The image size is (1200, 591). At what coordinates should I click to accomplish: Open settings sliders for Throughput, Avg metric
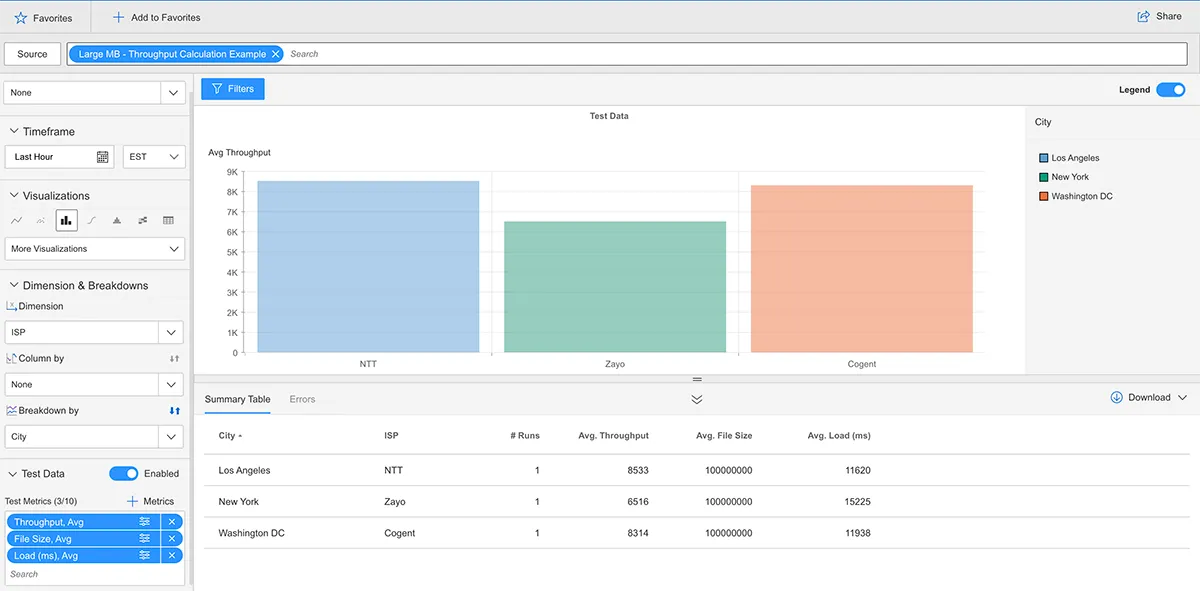(145, 522)
